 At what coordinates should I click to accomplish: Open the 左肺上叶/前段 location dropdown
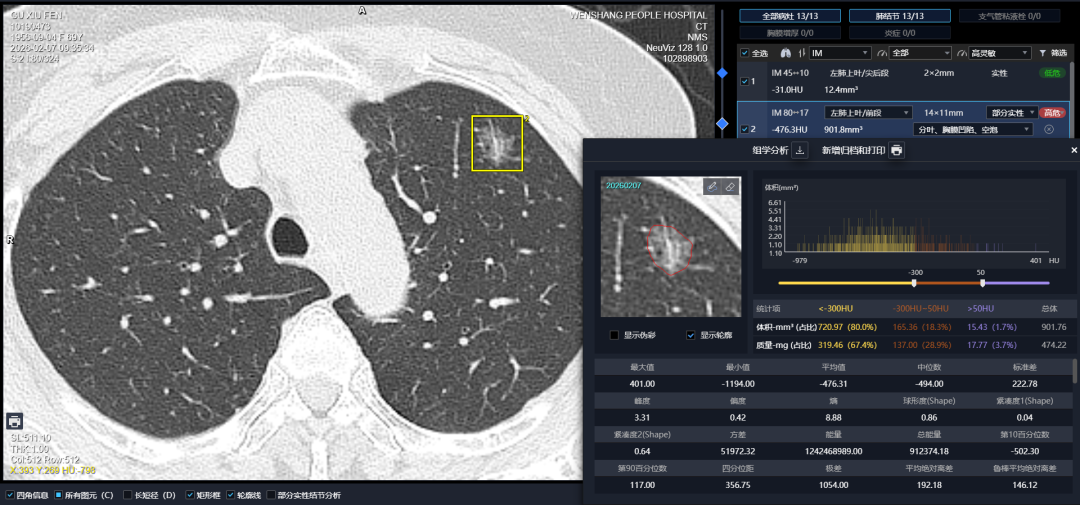click(x=867, y=113)
